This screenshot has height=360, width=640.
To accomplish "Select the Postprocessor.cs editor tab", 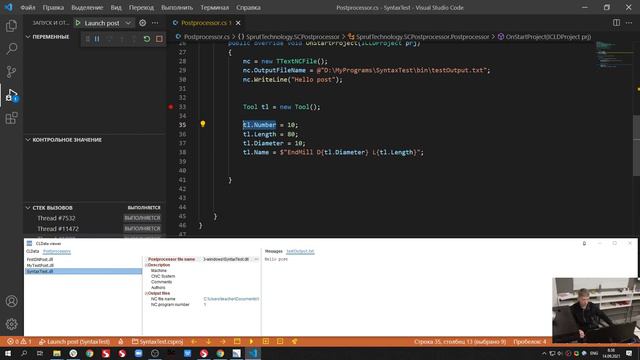I will point(207,23).
